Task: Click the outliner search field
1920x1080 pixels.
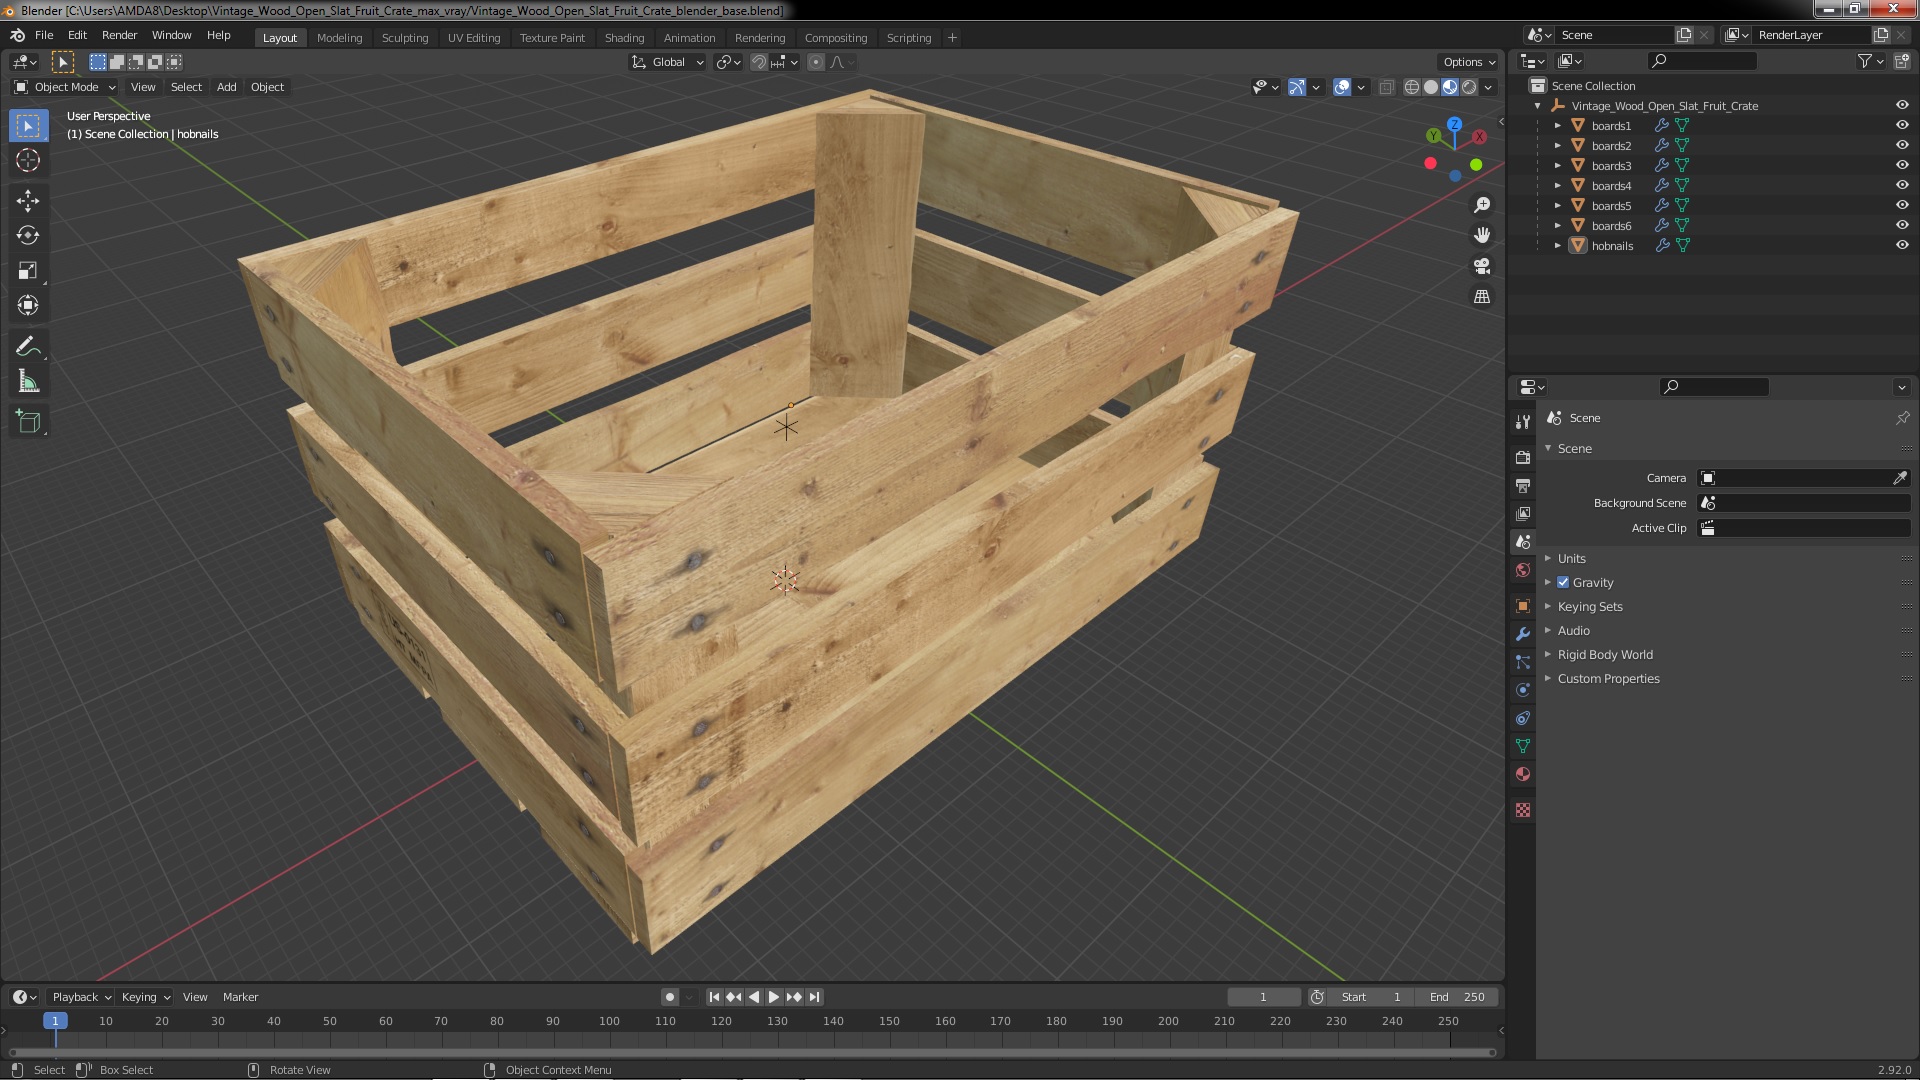Action: point(1702,61)
